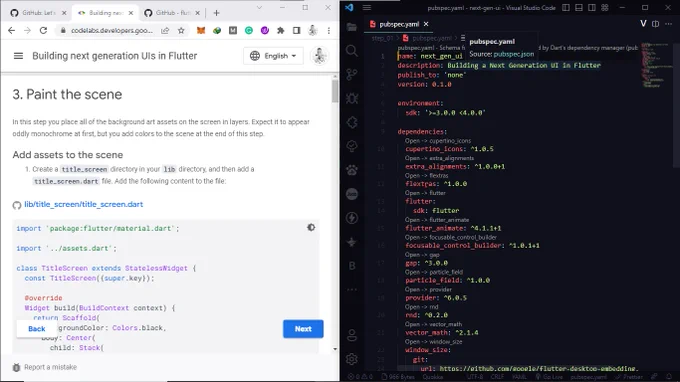Open lib/title_screen/title_screen.dart link
The height and width of the screenshot is (382, 680).
click(84, 204)
